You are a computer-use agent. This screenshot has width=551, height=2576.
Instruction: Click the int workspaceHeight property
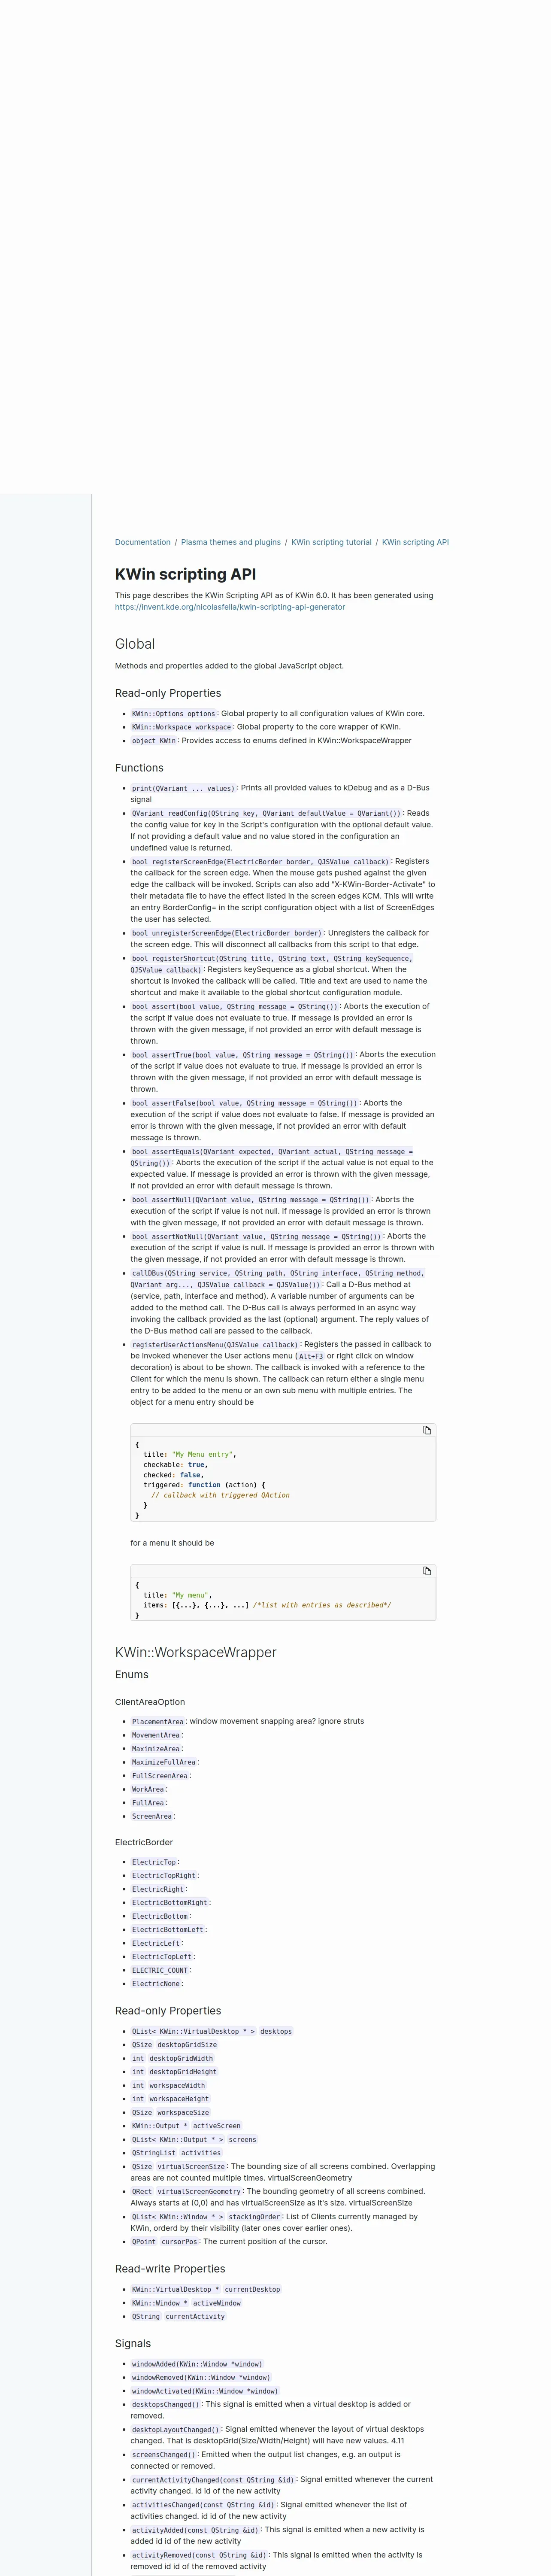[x=170, y=2099]
